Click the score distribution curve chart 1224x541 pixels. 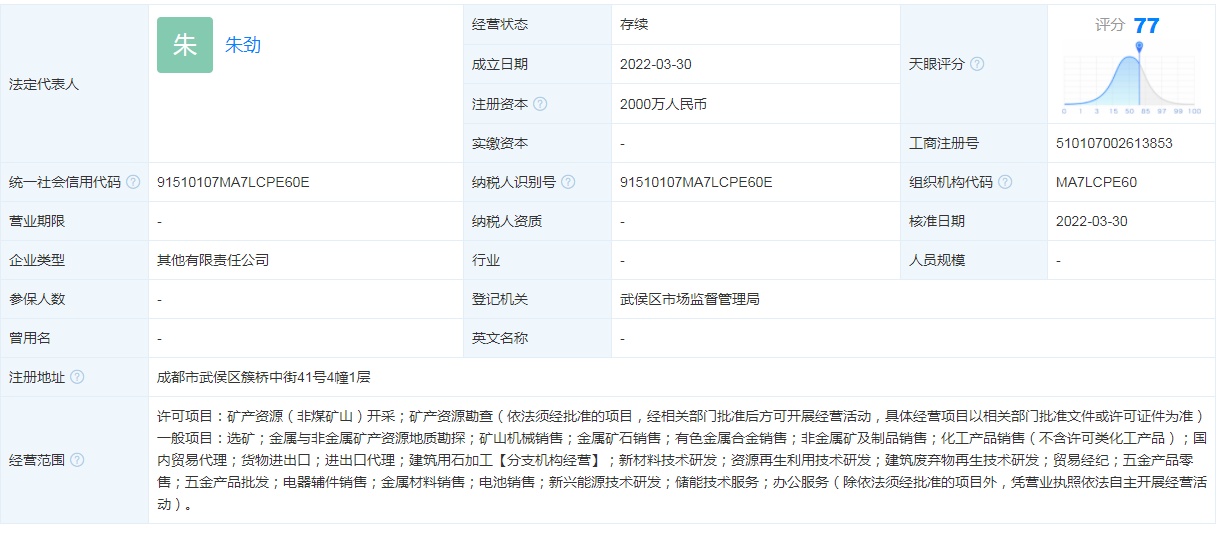1120,85
